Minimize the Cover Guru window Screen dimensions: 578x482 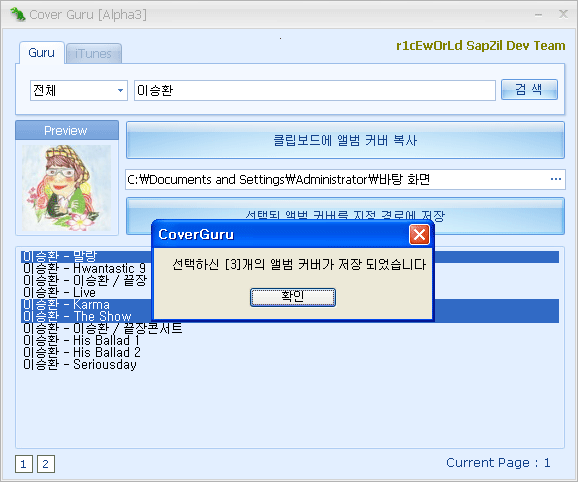pos(539,15)
